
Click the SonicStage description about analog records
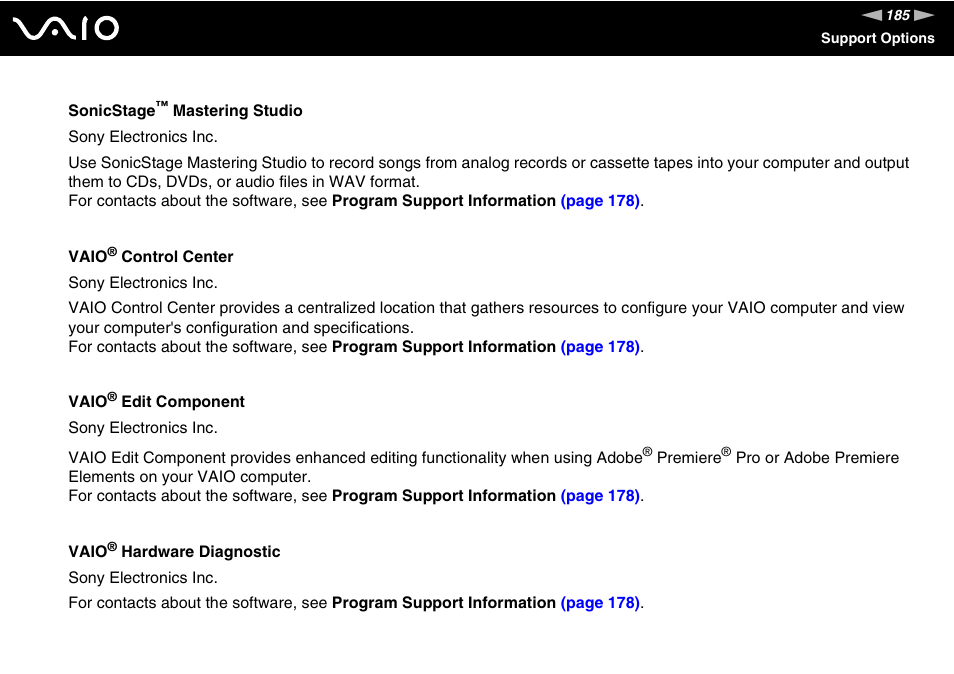click(x=489, y=172)
